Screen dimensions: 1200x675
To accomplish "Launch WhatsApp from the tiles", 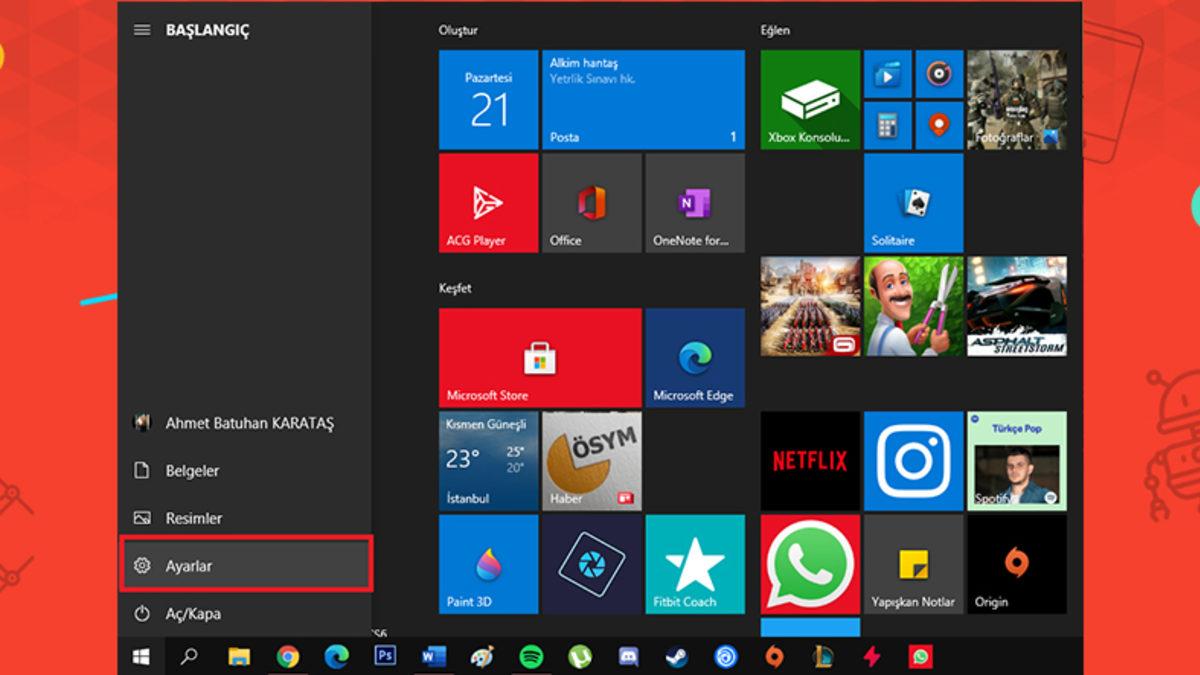I will click(808, 565).
